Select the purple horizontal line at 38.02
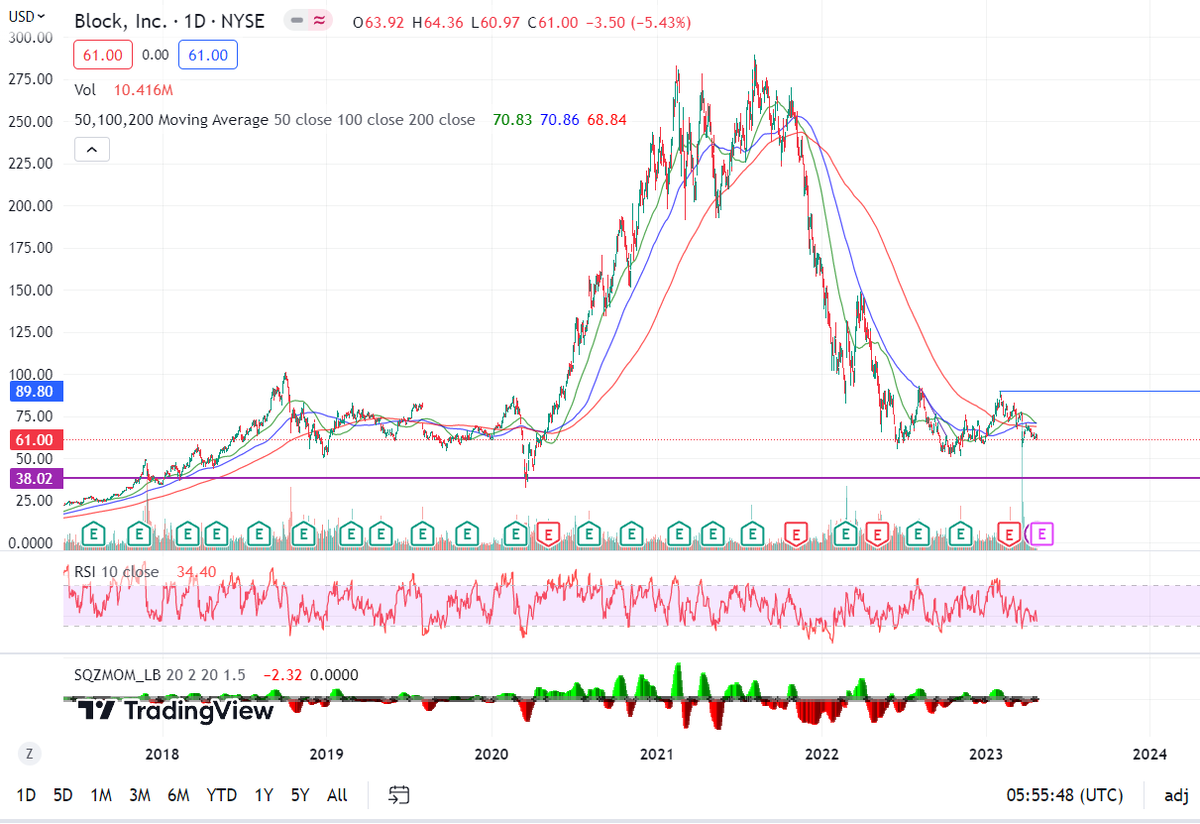The height and width of the screenshot is (824, 1200). tap(630, 478)
